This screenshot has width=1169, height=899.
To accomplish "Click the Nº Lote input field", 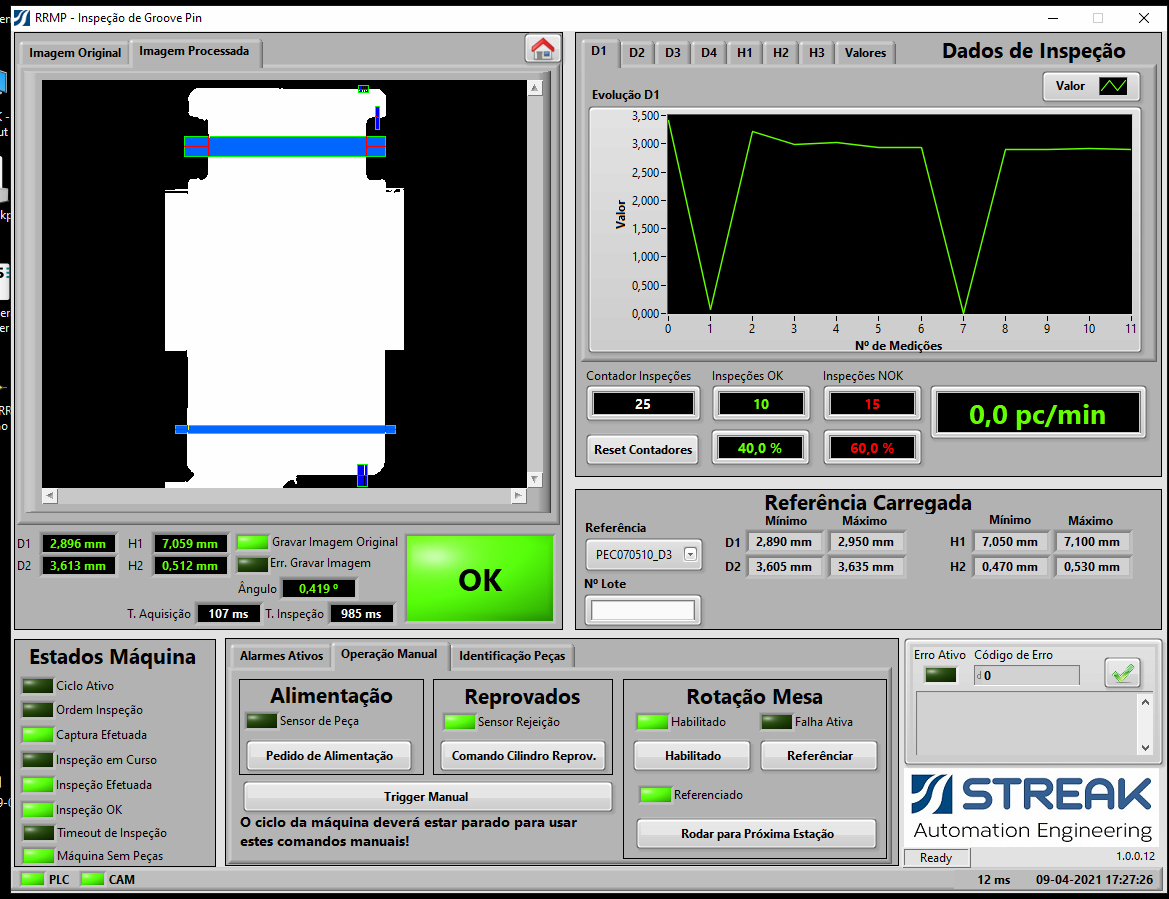I will click(643, 610).
